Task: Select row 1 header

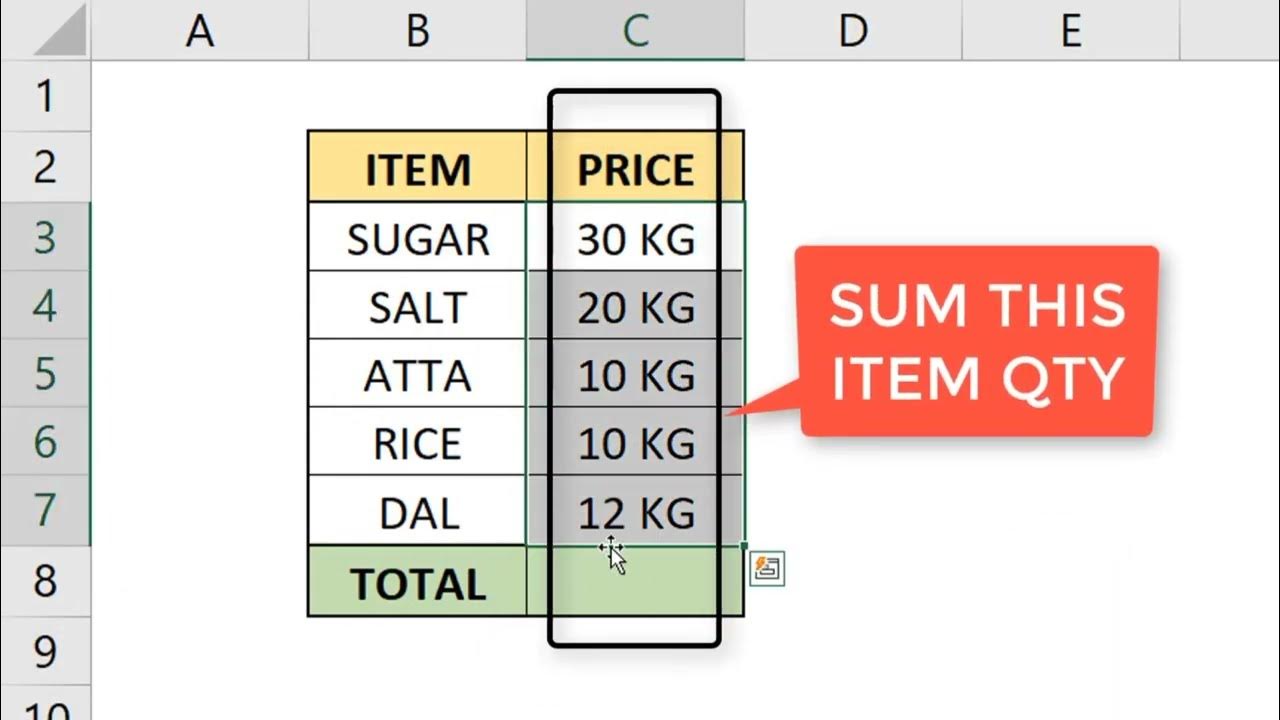Action: (x=45, y=97)
